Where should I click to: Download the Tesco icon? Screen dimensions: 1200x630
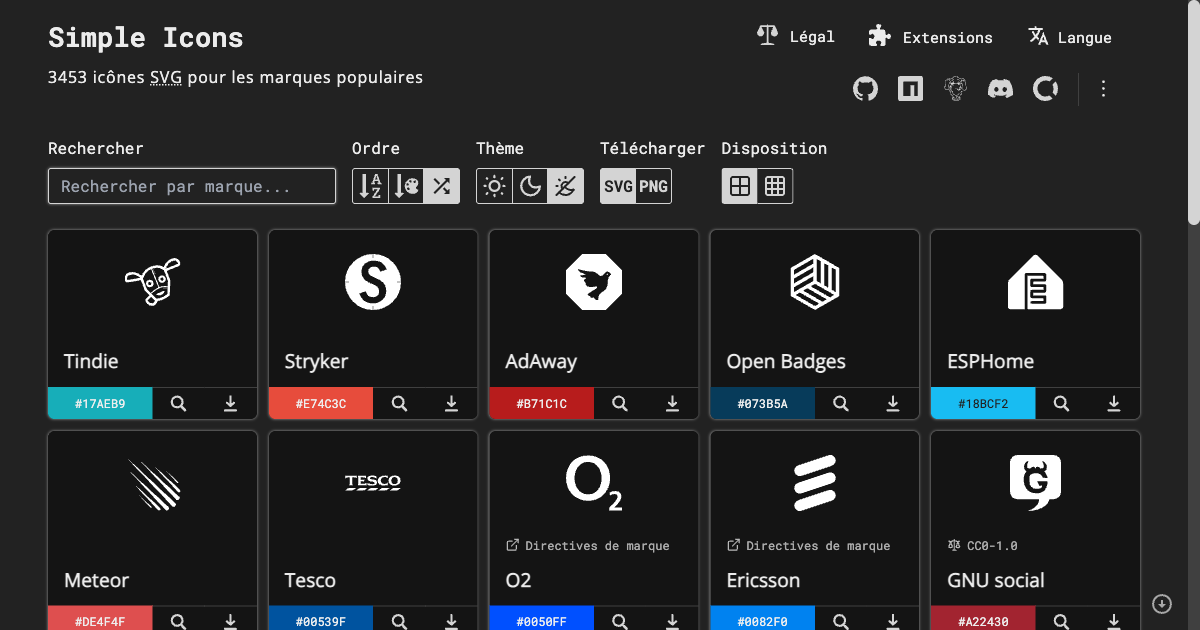tap(451, 620)
